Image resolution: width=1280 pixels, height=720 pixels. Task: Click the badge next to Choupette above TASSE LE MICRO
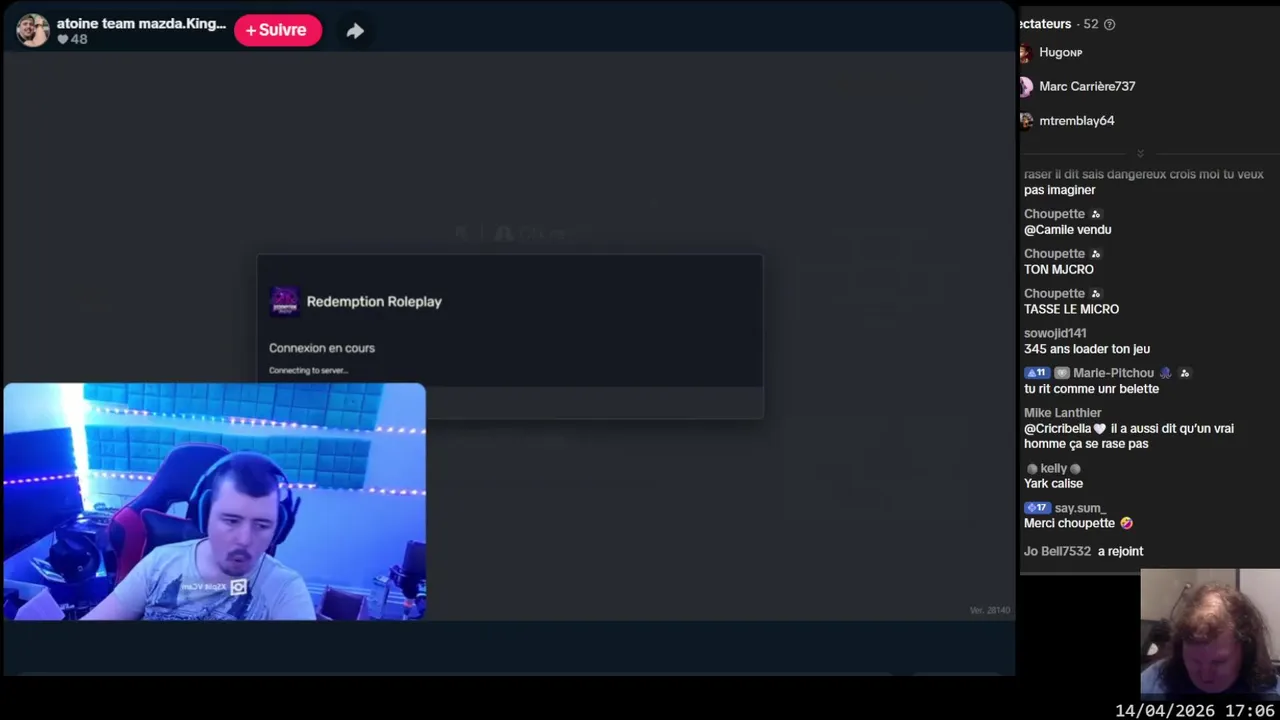click(1096, 294)
